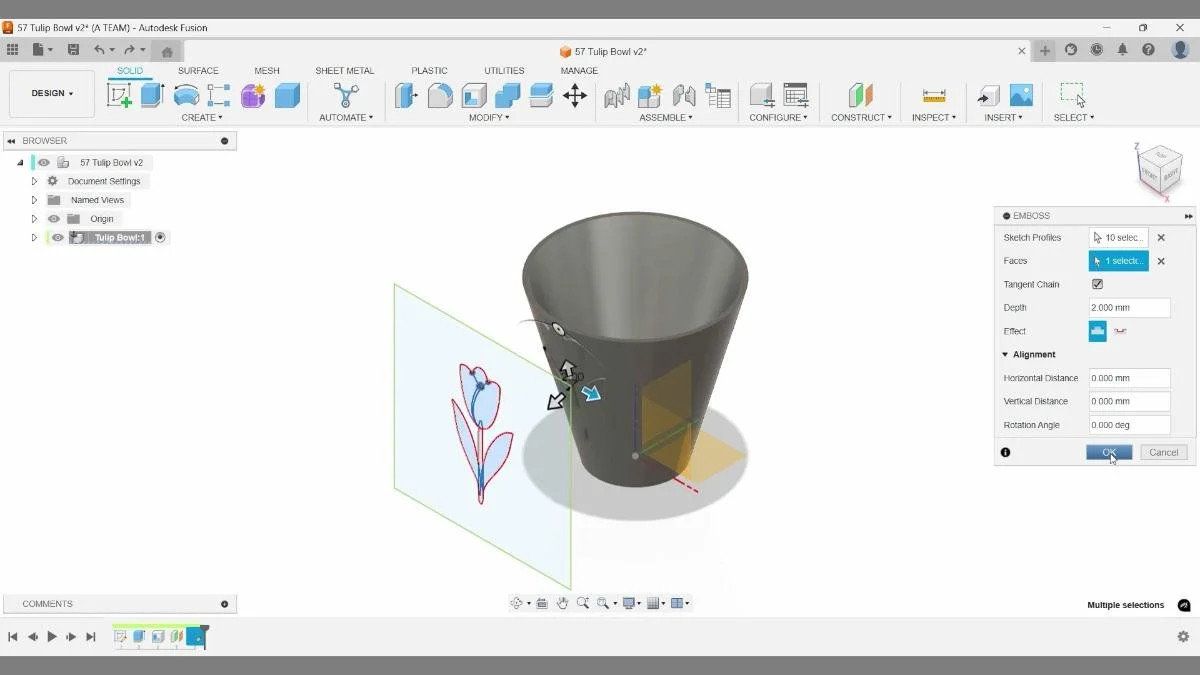Open the Measure tool under Inspect
Viewport: 1200px width, 675px height.
tap(933, 95)
